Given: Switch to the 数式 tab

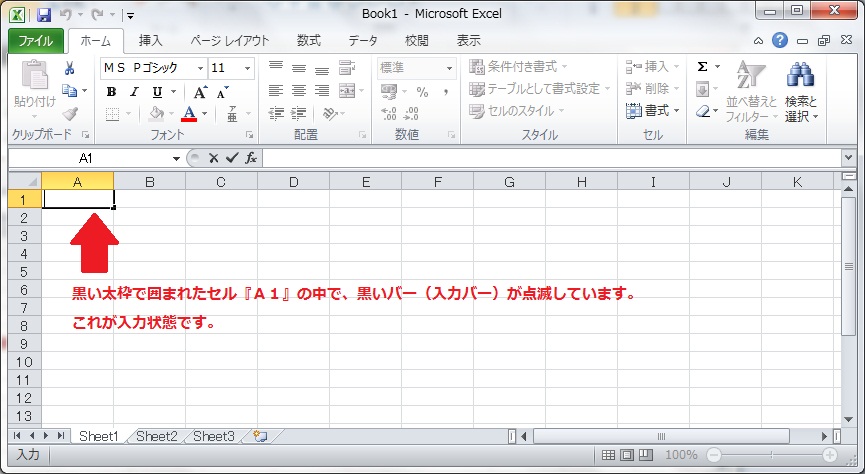Looking at the screenshot, I should tap(309, 41).
